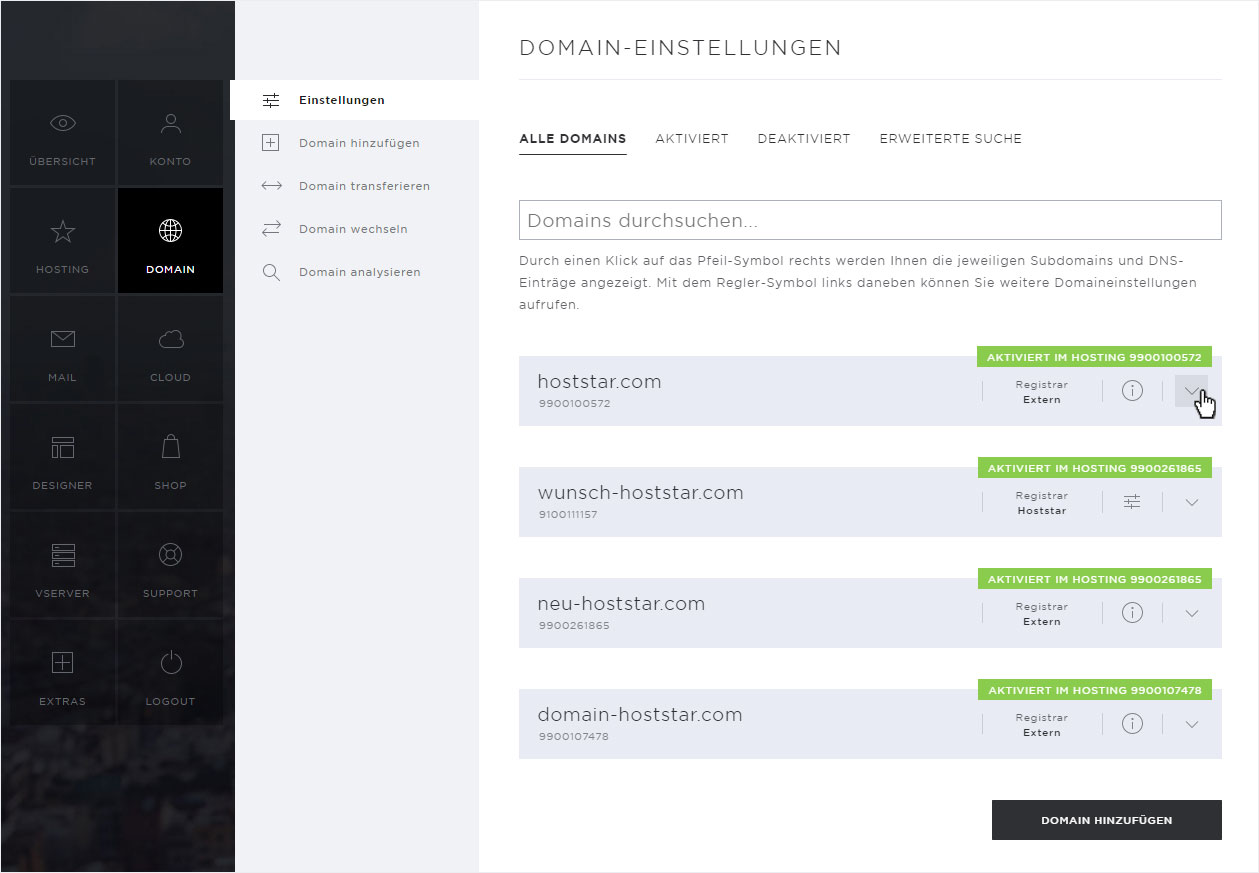Open settings sliders icon for wunsch-hoststar.com
This screenshot has height=873, width=1259.
click(1132, 502)
